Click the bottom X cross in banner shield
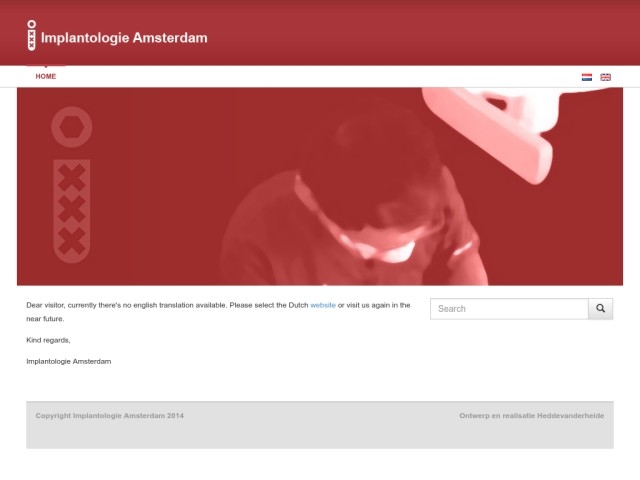Image resolution: width=640 pixels, height=480 pixels. 71,241
